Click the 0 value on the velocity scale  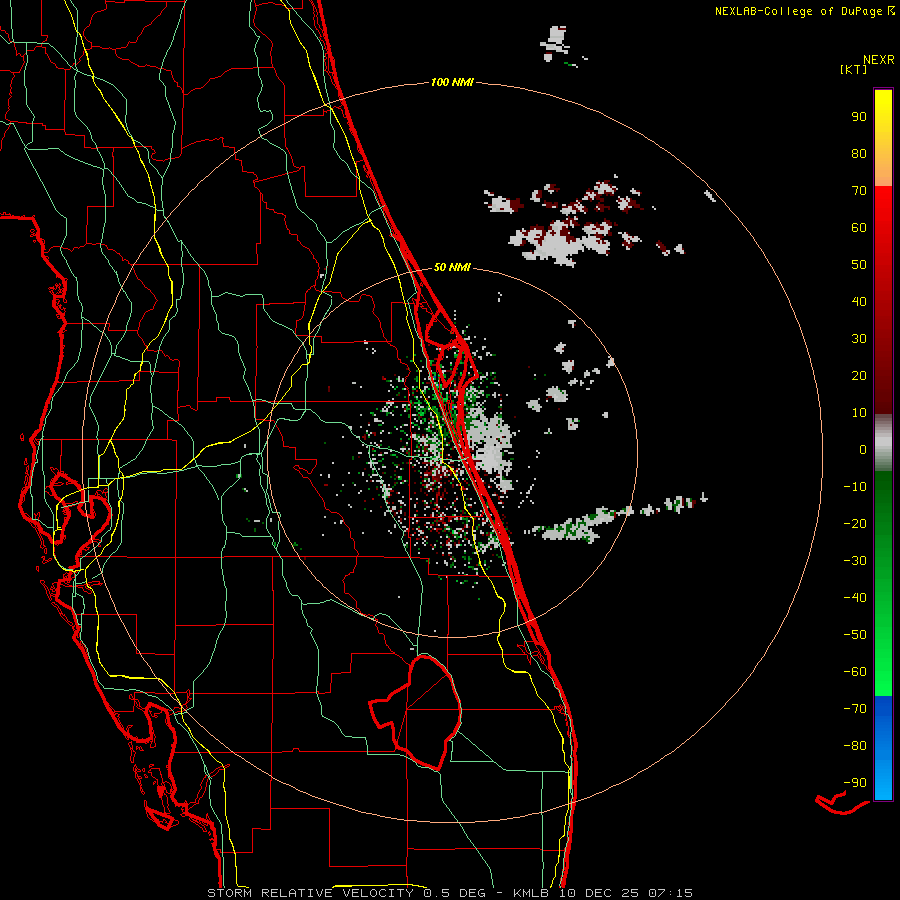(863, 450)
